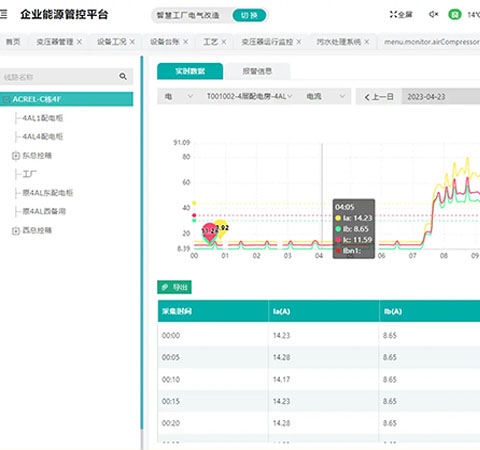Viewport: 480px width, 450px height.
Task: Expand the 西总控箱 tree node
Action: tap(16, 231)
